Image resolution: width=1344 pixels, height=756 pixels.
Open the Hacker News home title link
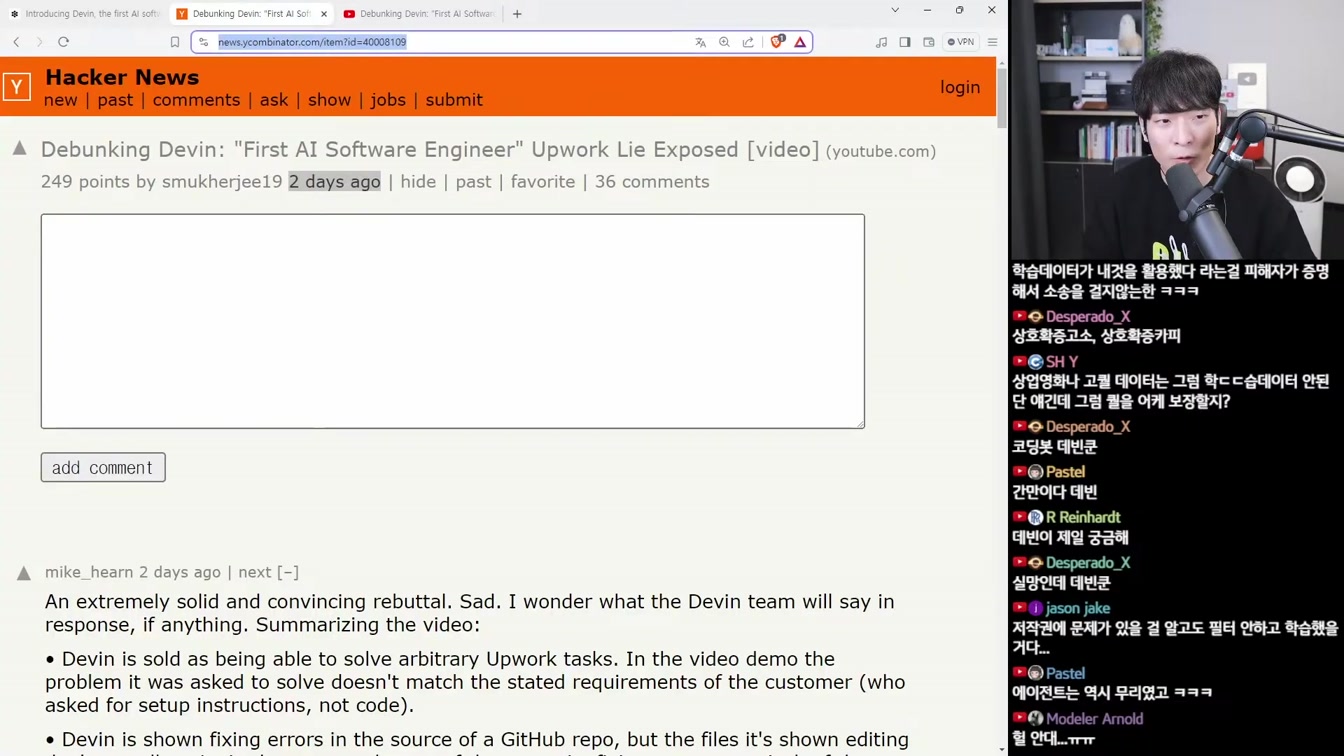click(122, 77)
